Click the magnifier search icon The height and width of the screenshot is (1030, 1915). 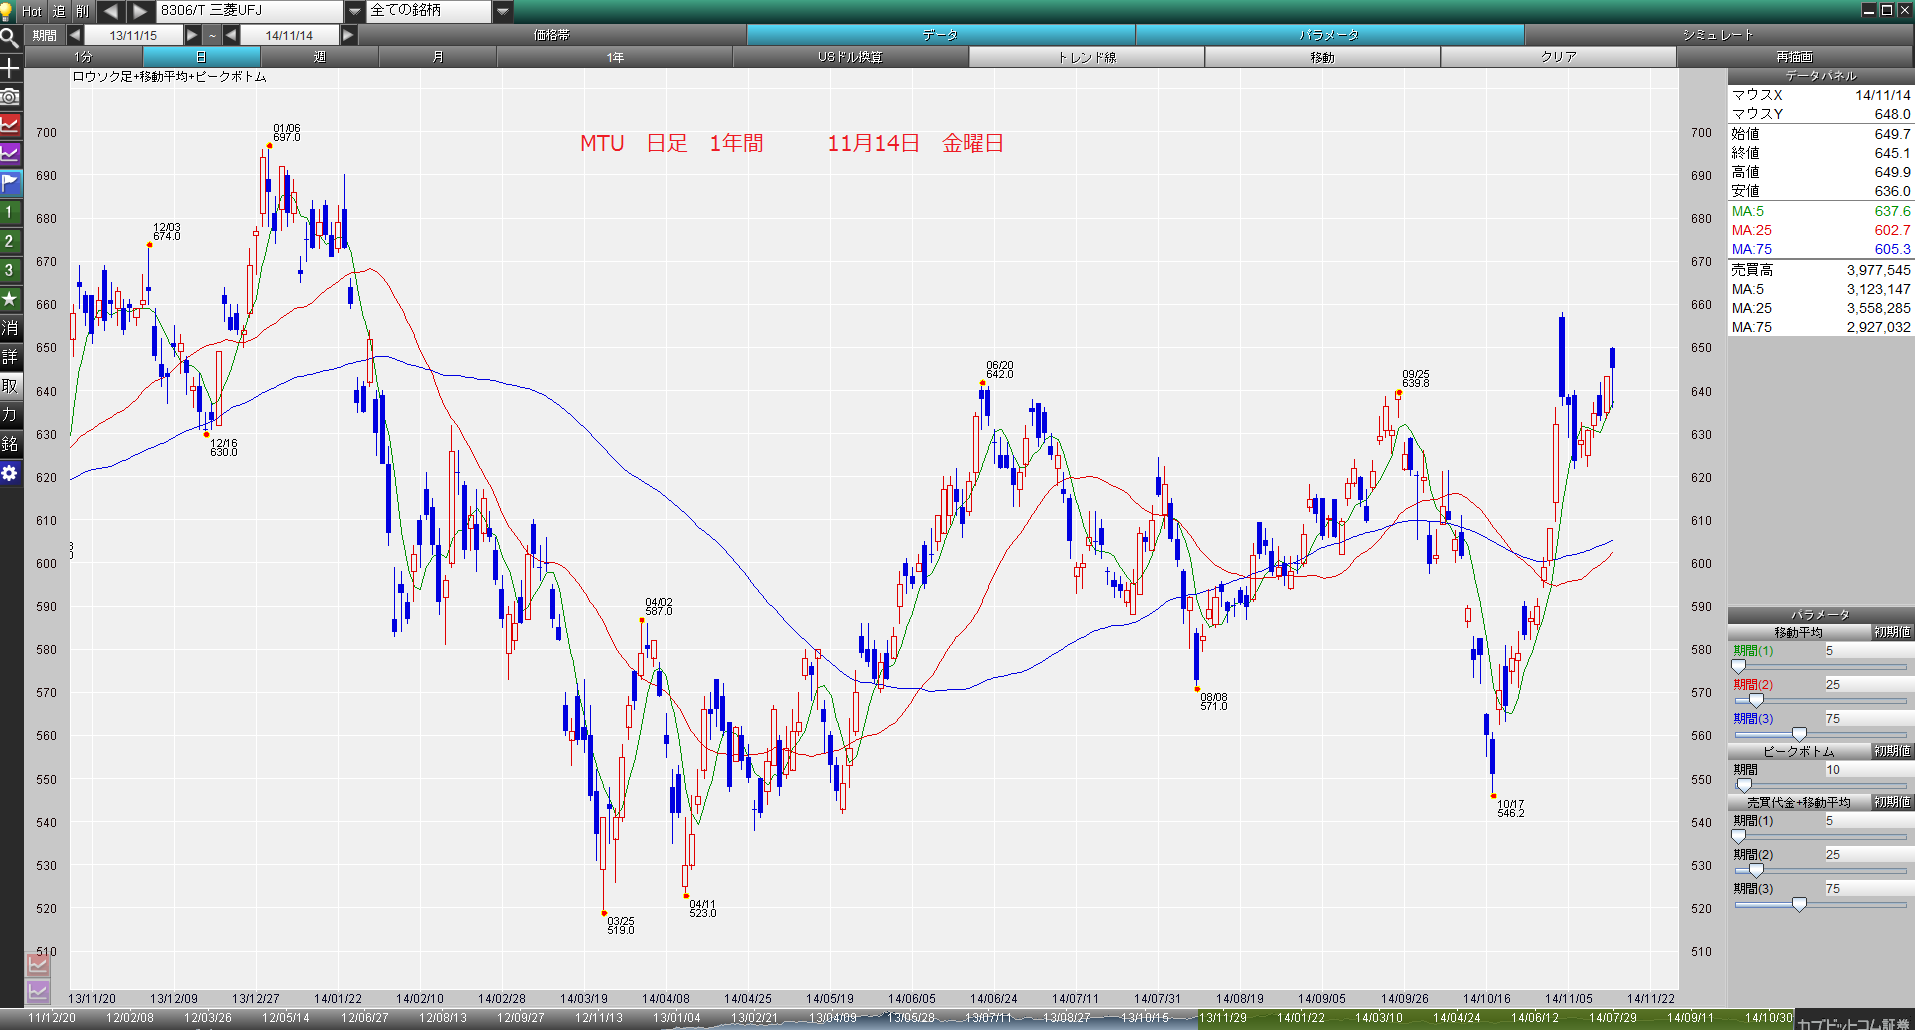[x=10, y=39]
